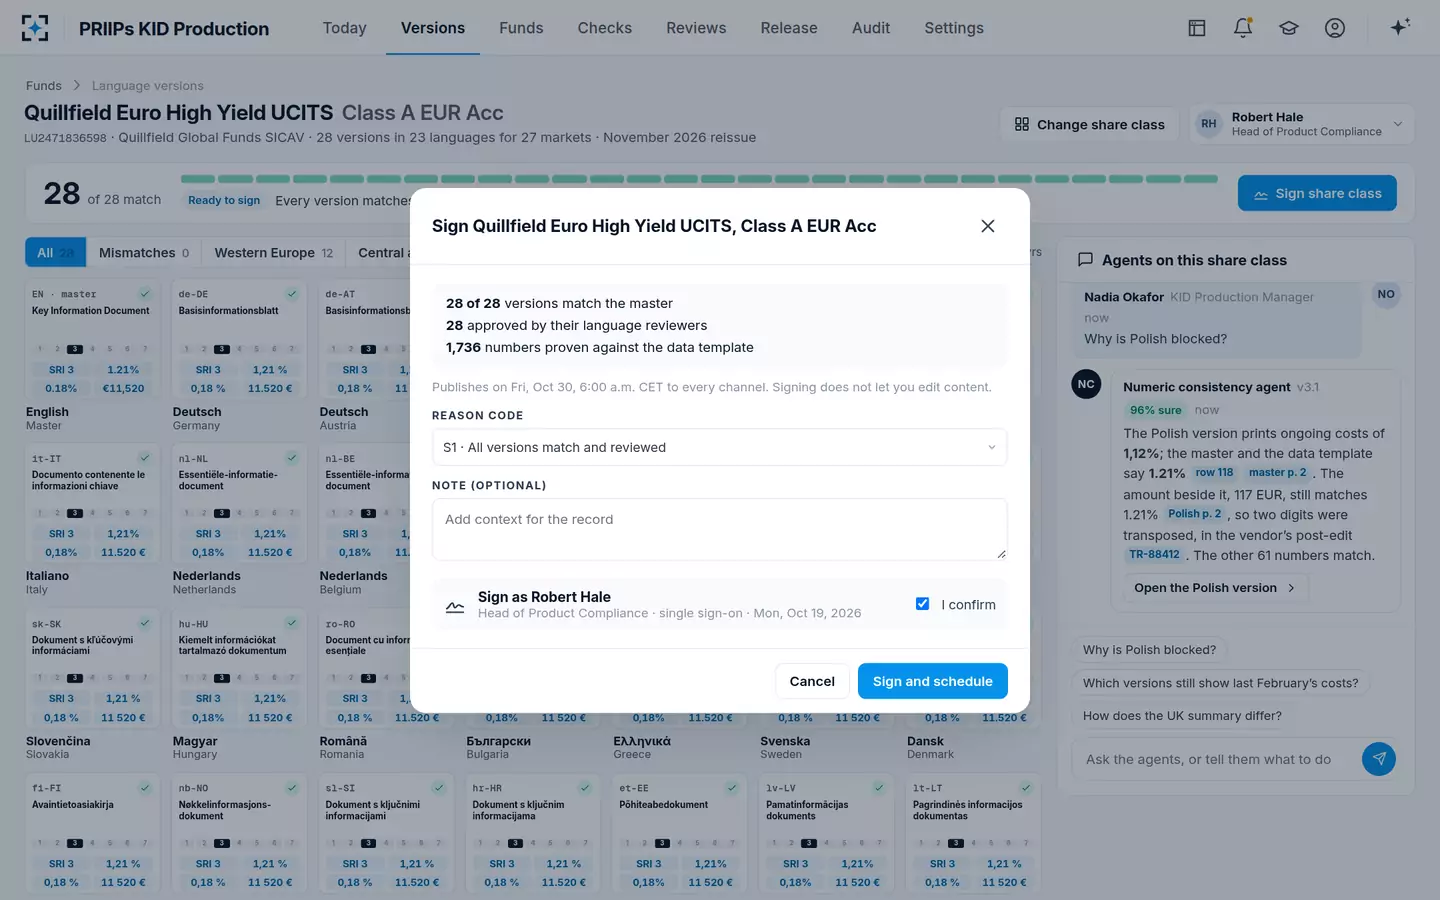Click the Sign share class button
Viewport: 1440px width, 900px height.
[x=1317, y=193]
